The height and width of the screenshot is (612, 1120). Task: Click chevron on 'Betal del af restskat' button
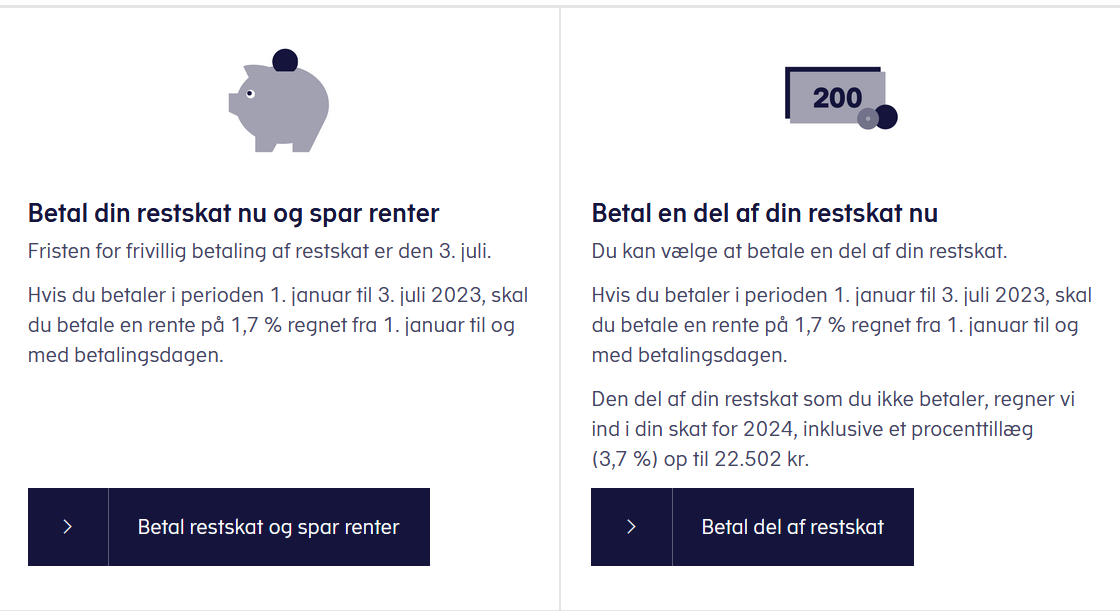pyautogui.click(x=631, y=527)
